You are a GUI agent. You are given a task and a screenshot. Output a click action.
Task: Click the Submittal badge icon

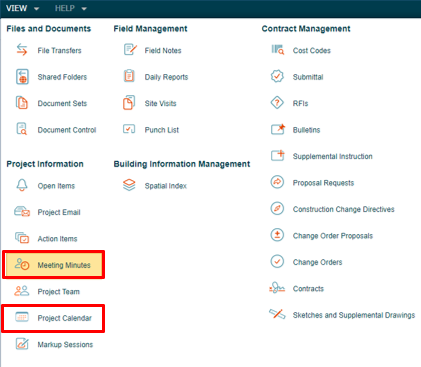tap(277, 76)
